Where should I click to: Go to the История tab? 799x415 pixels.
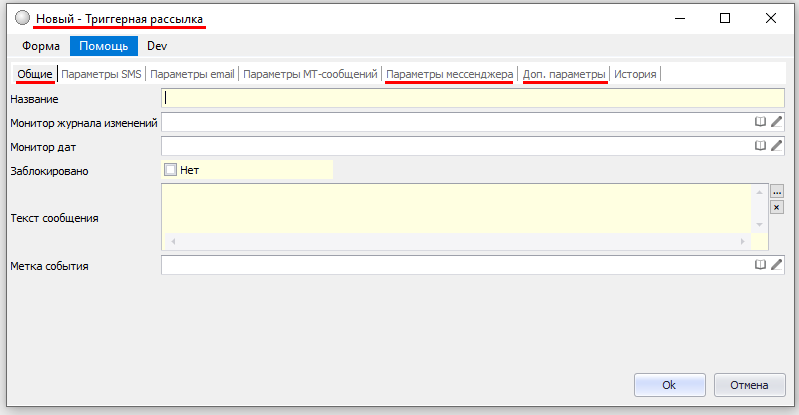(635, 74)
